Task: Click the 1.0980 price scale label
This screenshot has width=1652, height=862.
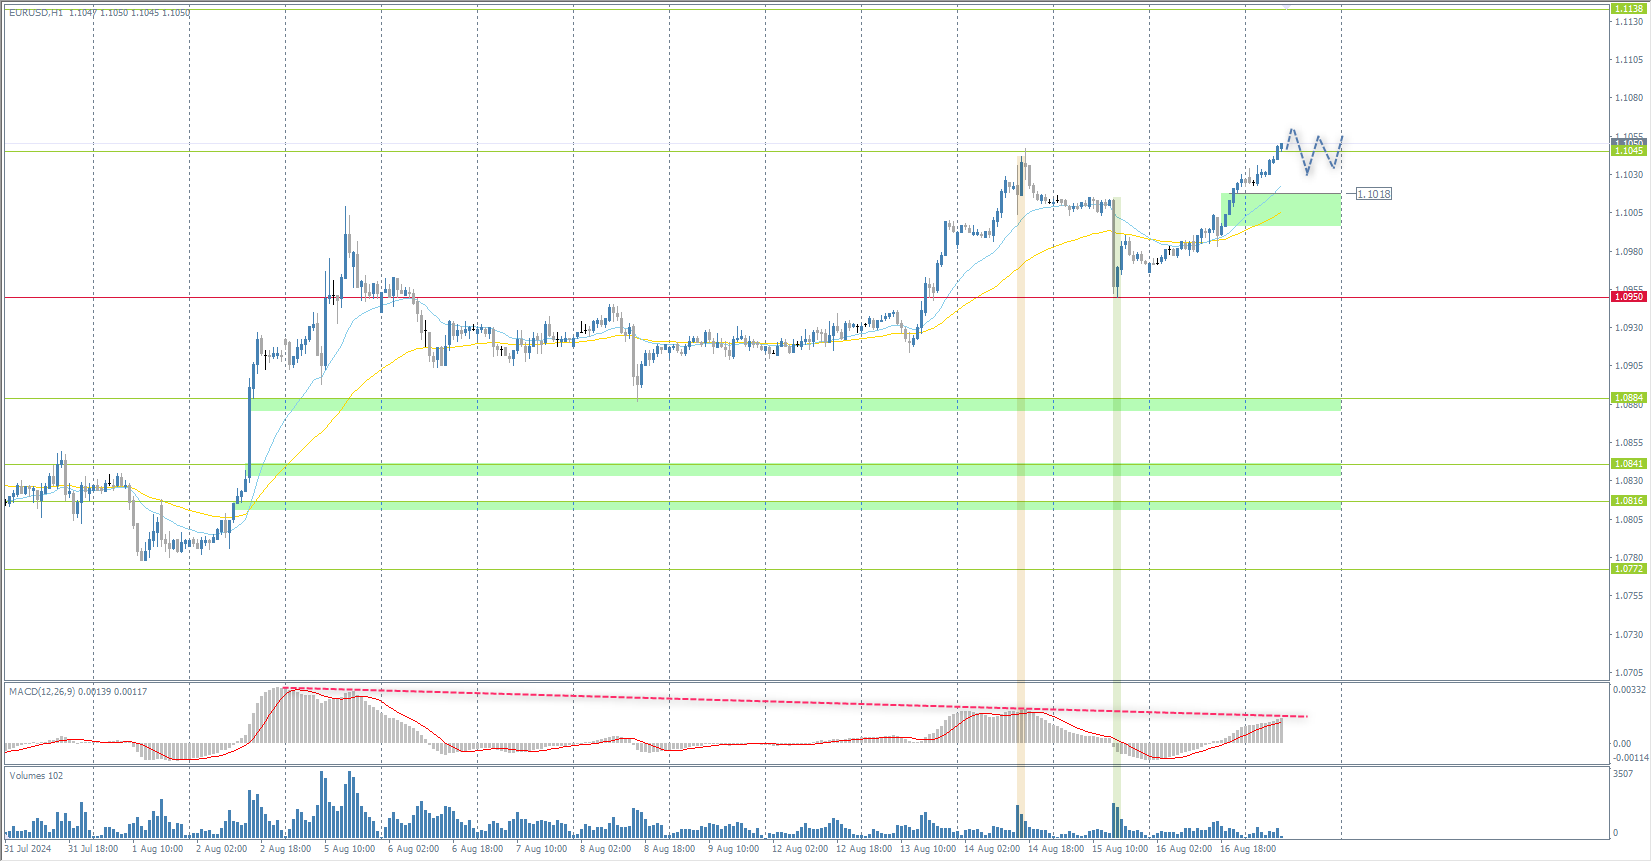Action: tap(1629, 252)
